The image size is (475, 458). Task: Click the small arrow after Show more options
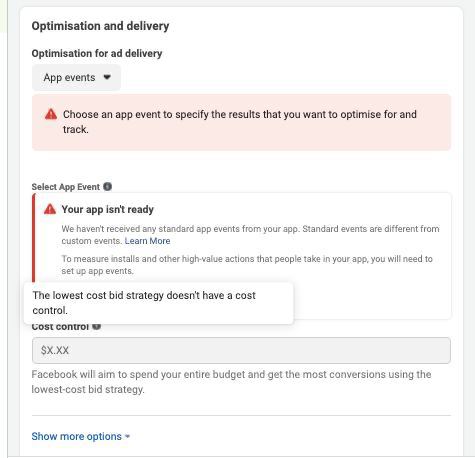[x=127, y=436]
